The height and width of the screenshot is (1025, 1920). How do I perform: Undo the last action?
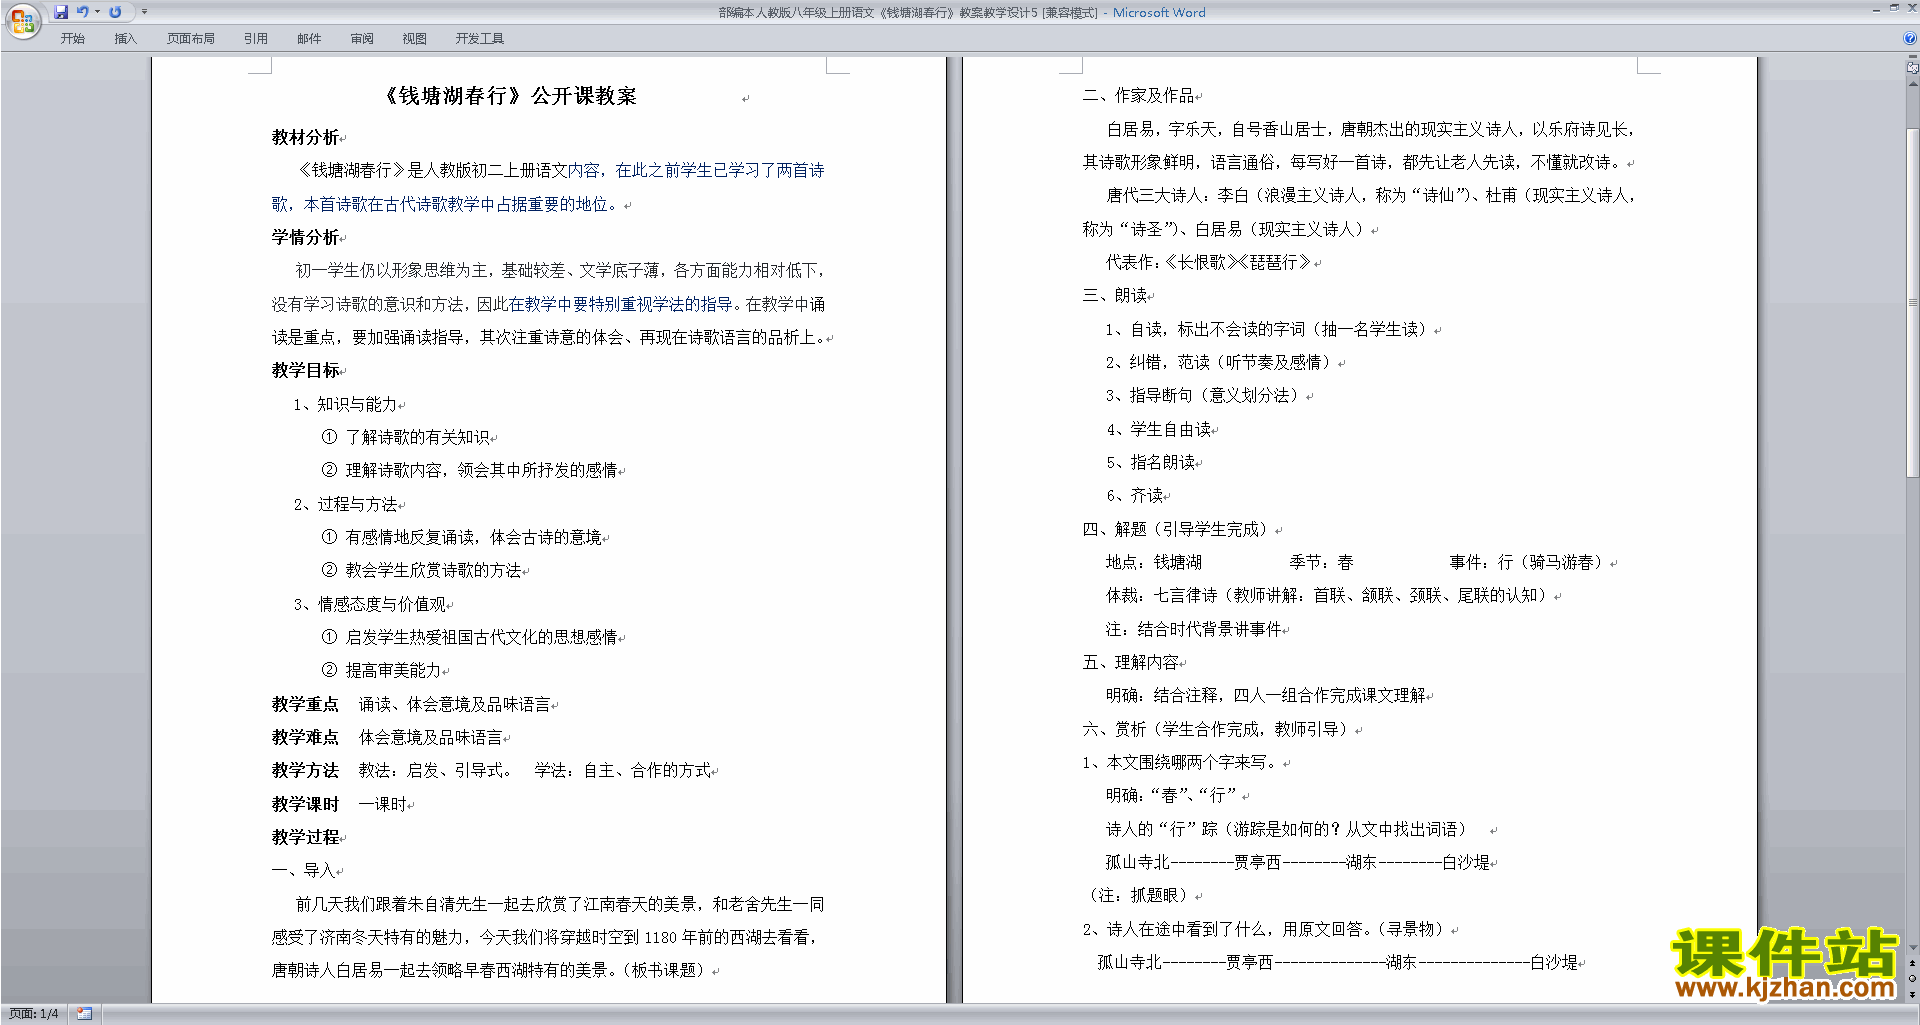click(83, 12)
